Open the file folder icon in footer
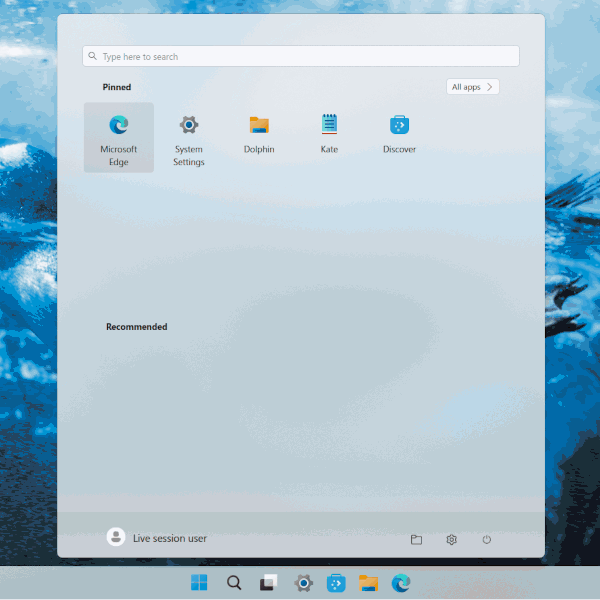The width and height of the screenshot is (600, 600). point(416,539)
